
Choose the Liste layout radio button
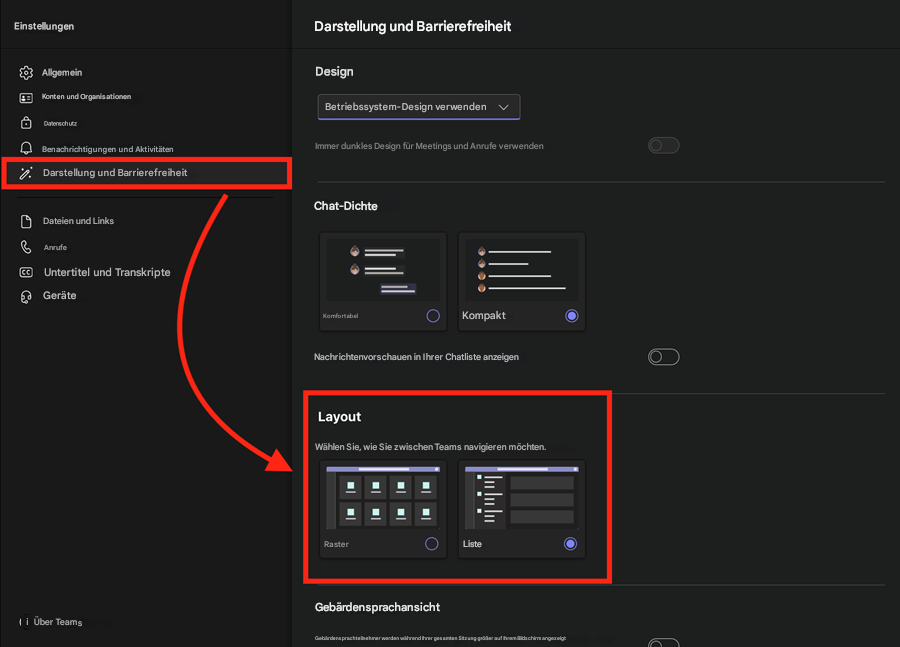[x=570, y=544]
